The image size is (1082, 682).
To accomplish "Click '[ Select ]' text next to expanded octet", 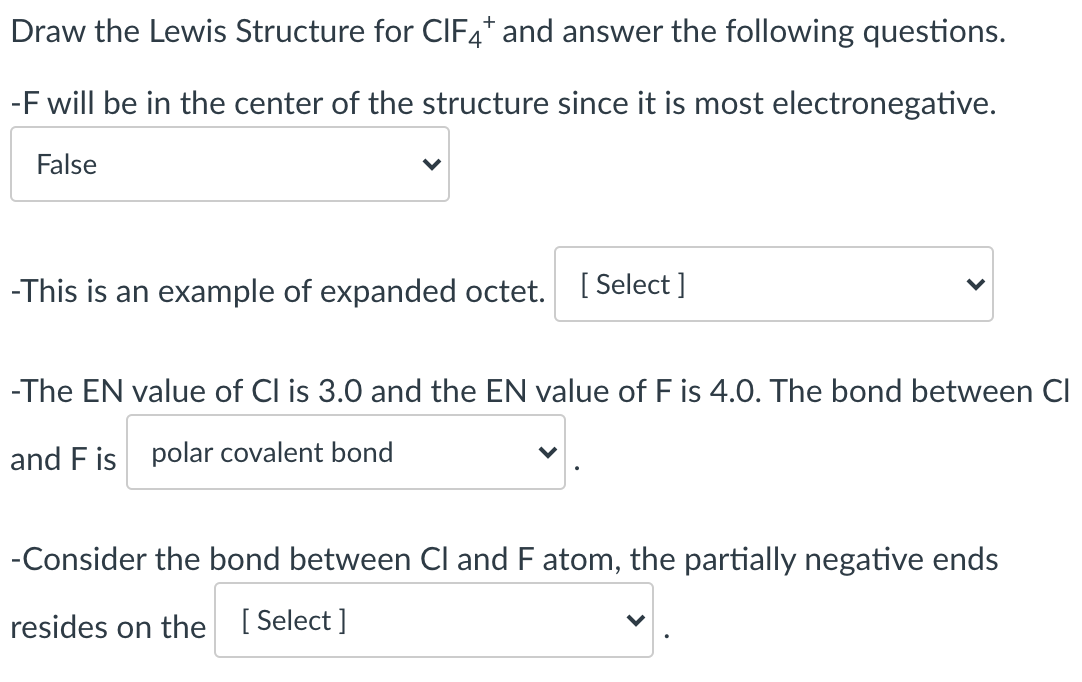I will pyautogui.click(x=633, y=284).
